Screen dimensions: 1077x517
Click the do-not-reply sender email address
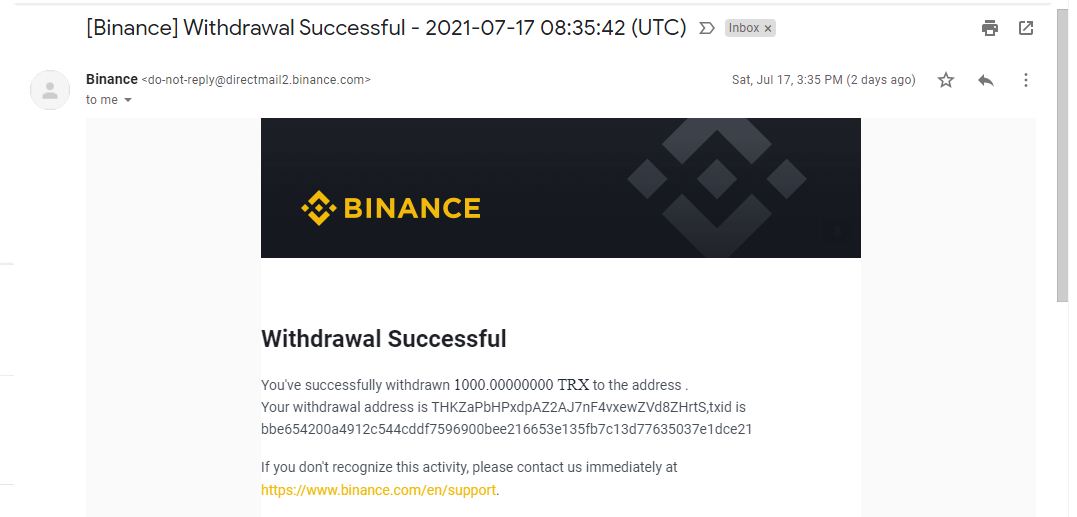[257, 80]
